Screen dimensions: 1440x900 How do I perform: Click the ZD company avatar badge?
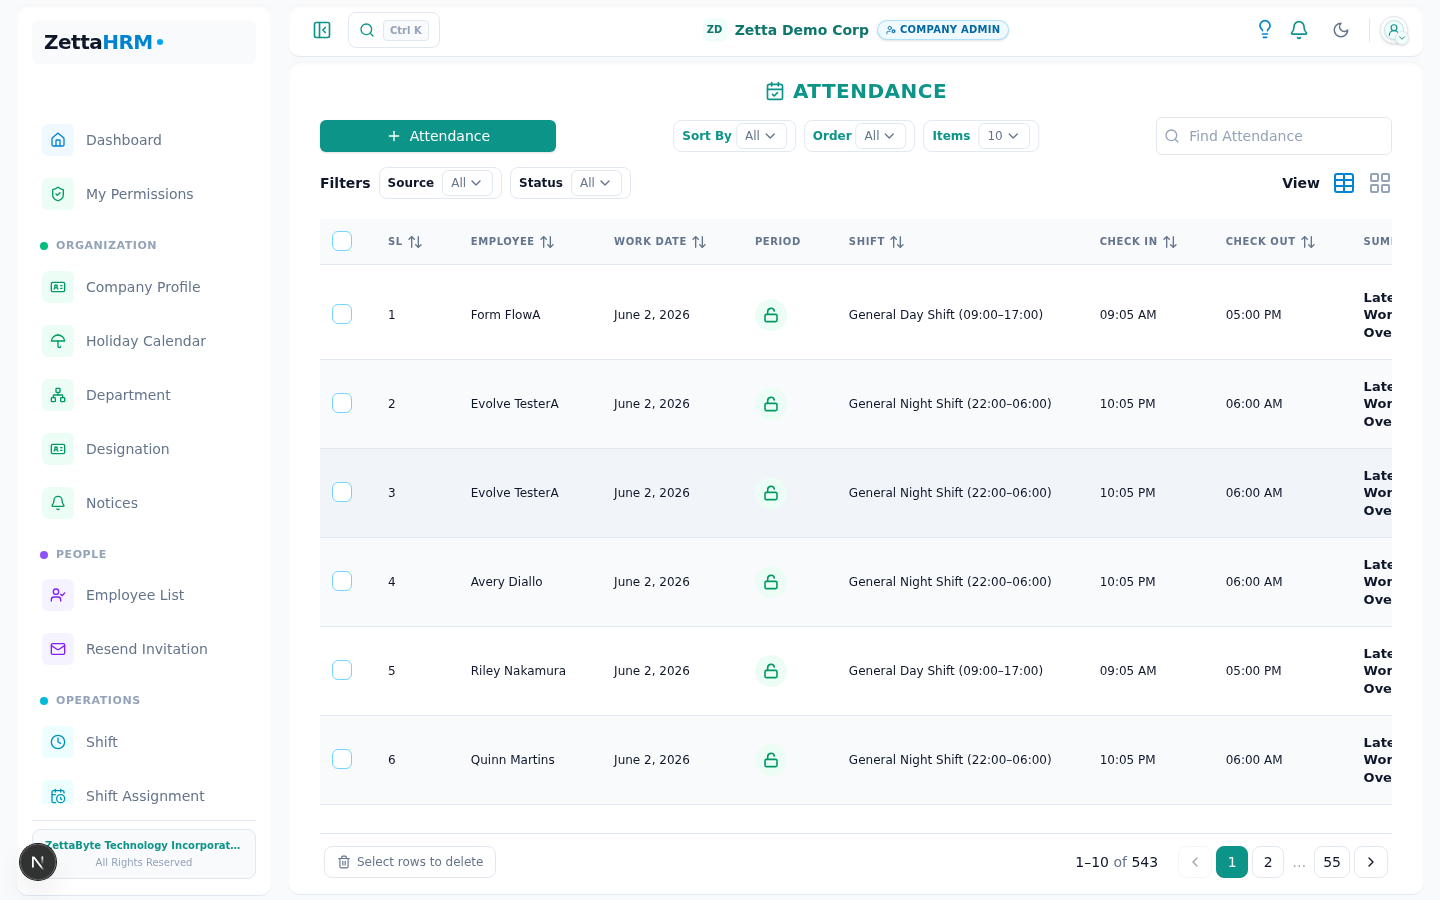(714, 30)
